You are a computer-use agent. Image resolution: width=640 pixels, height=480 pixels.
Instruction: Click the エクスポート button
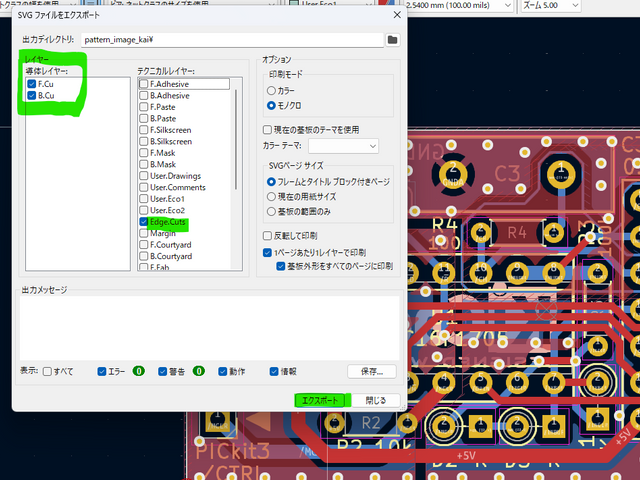click(320, 400)
